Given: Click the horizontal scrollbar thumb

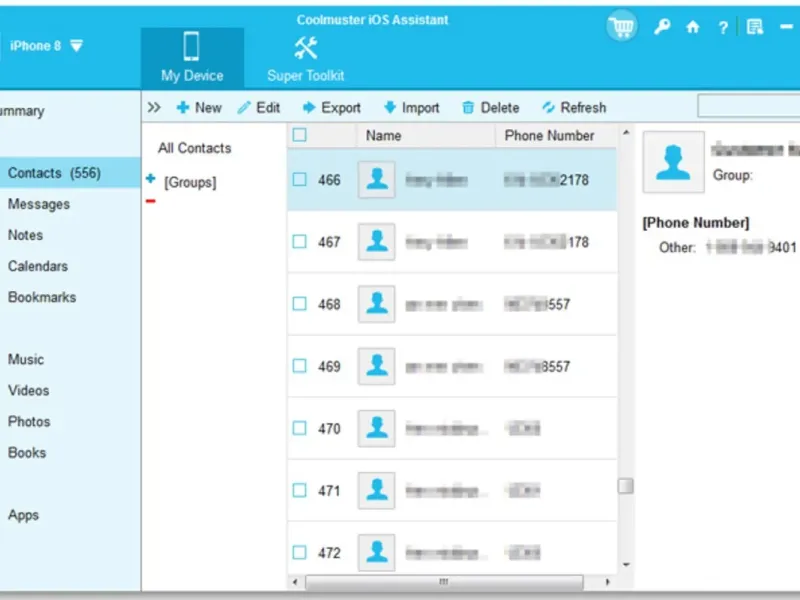Looking at the screenshot, I should coord(444,582).
